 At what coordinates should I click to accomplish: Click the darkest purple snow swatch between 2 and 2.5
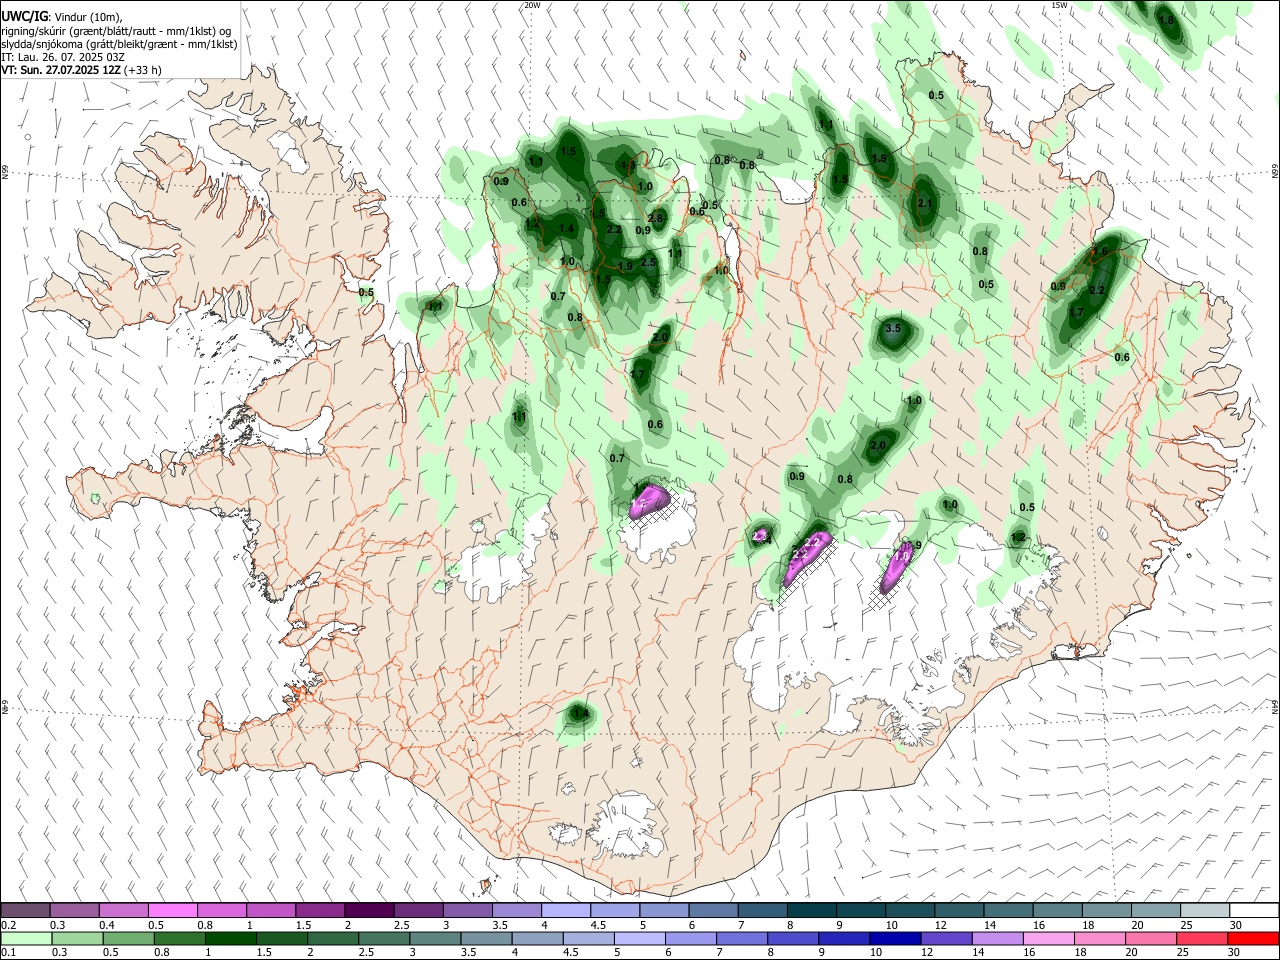click(369, 910)
